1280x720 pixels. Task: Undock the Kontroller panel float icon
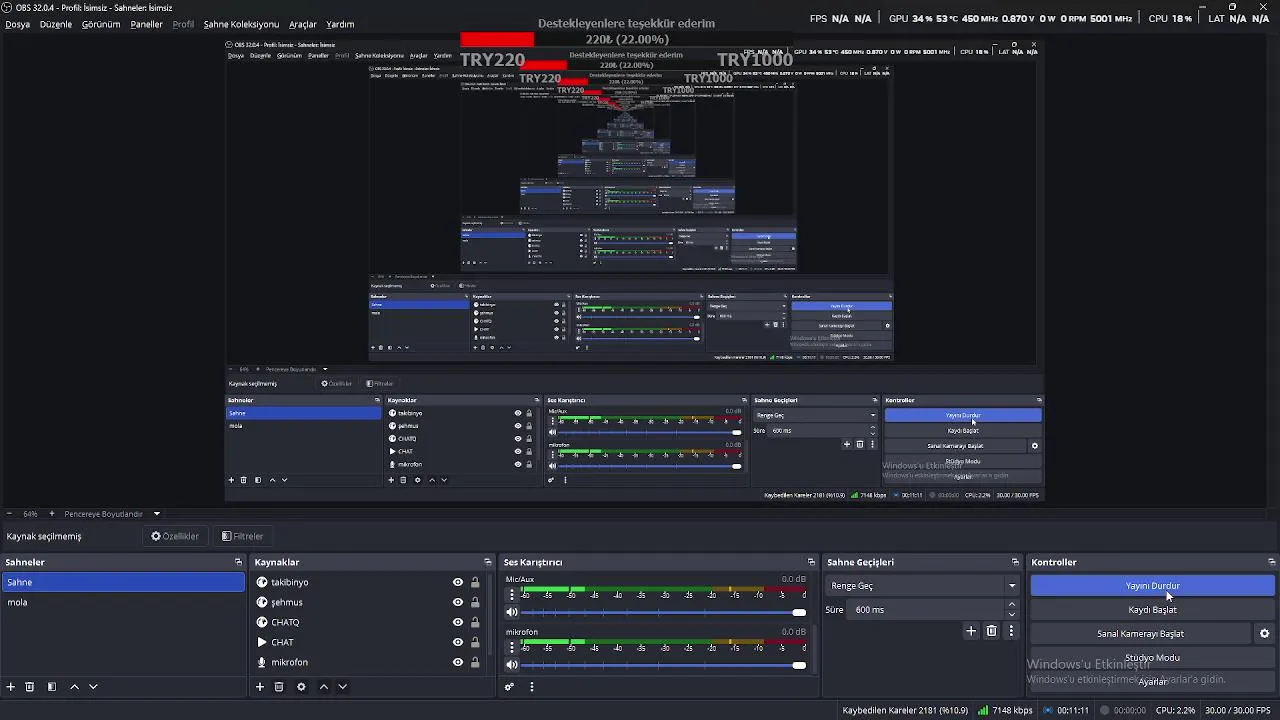click(1272, 562)
